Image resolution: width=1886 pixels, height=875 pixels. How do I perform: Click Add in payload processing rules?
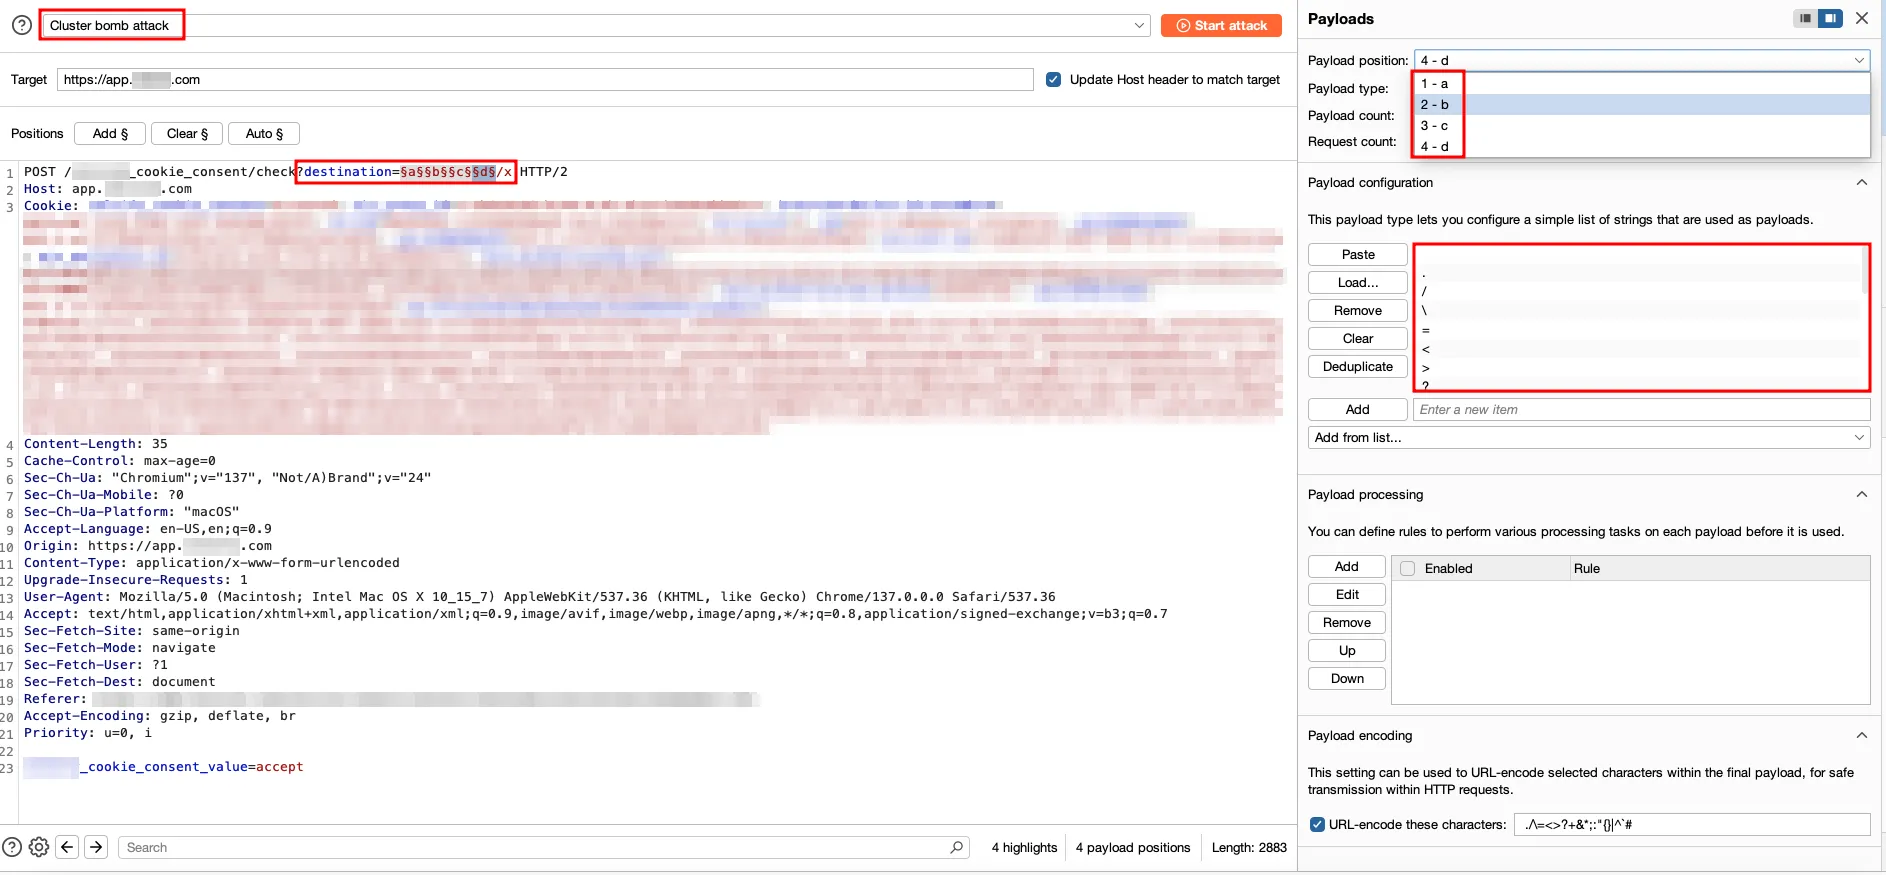(x=1346, y=567)
